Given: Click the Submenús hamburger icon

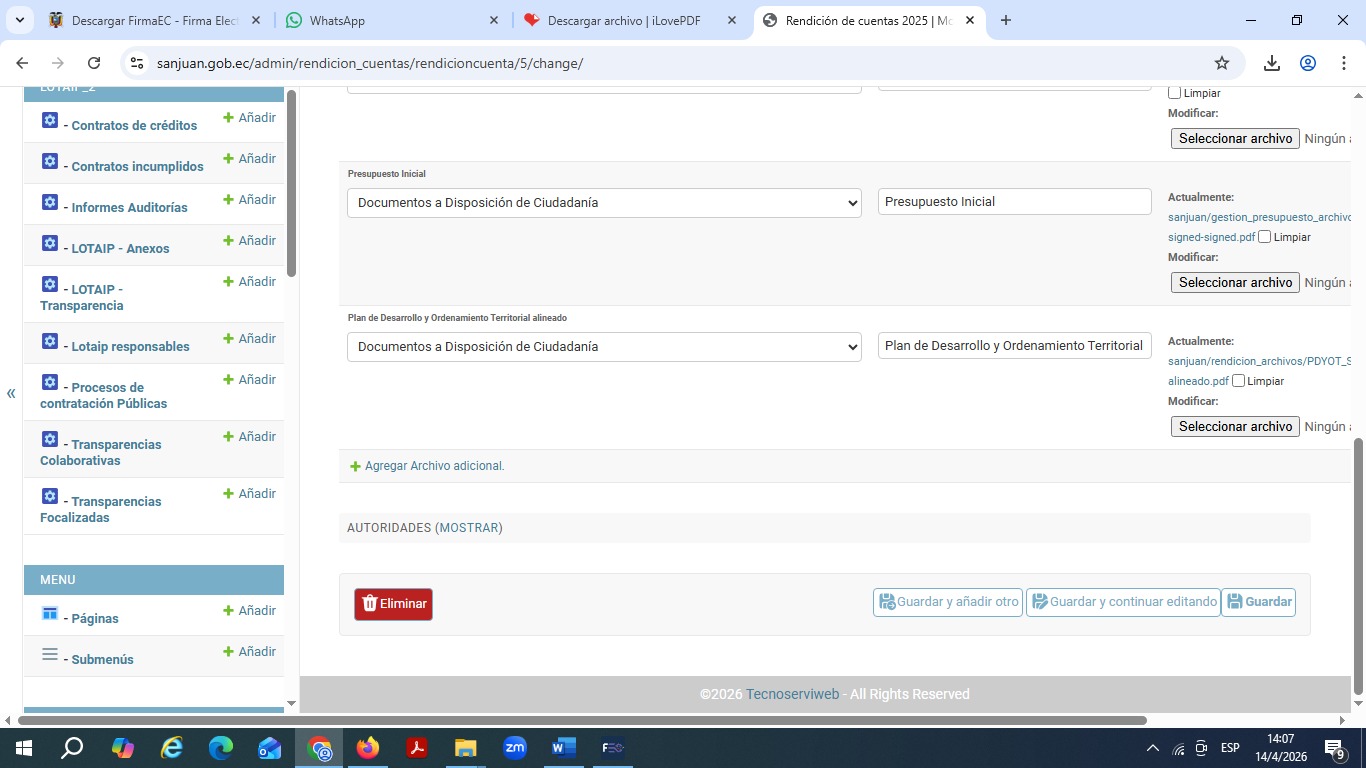Looking at the screenshot, I should 50,655.
